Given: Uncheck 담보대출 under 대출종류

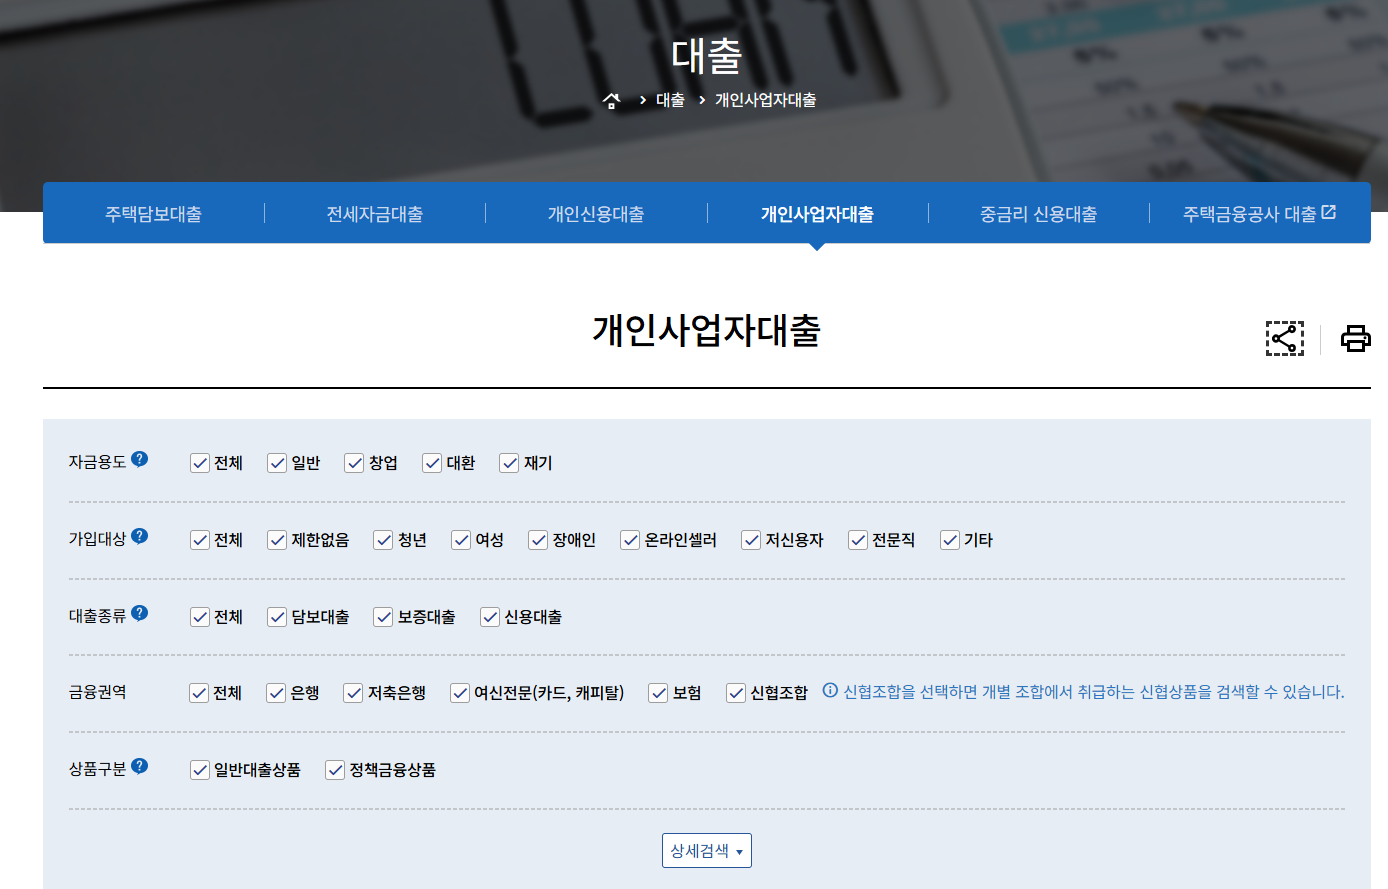Looking at the screenshot, I should (277, 616).
